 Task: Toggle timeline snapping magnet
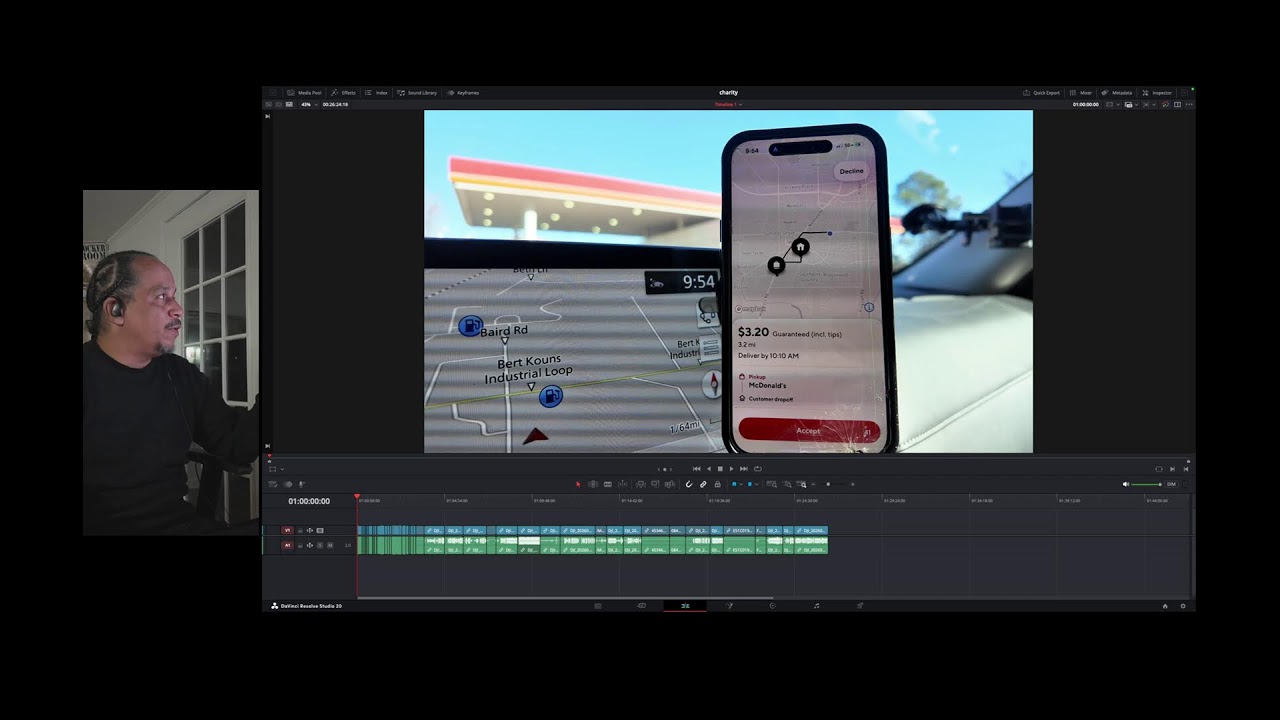coord(689,484)
